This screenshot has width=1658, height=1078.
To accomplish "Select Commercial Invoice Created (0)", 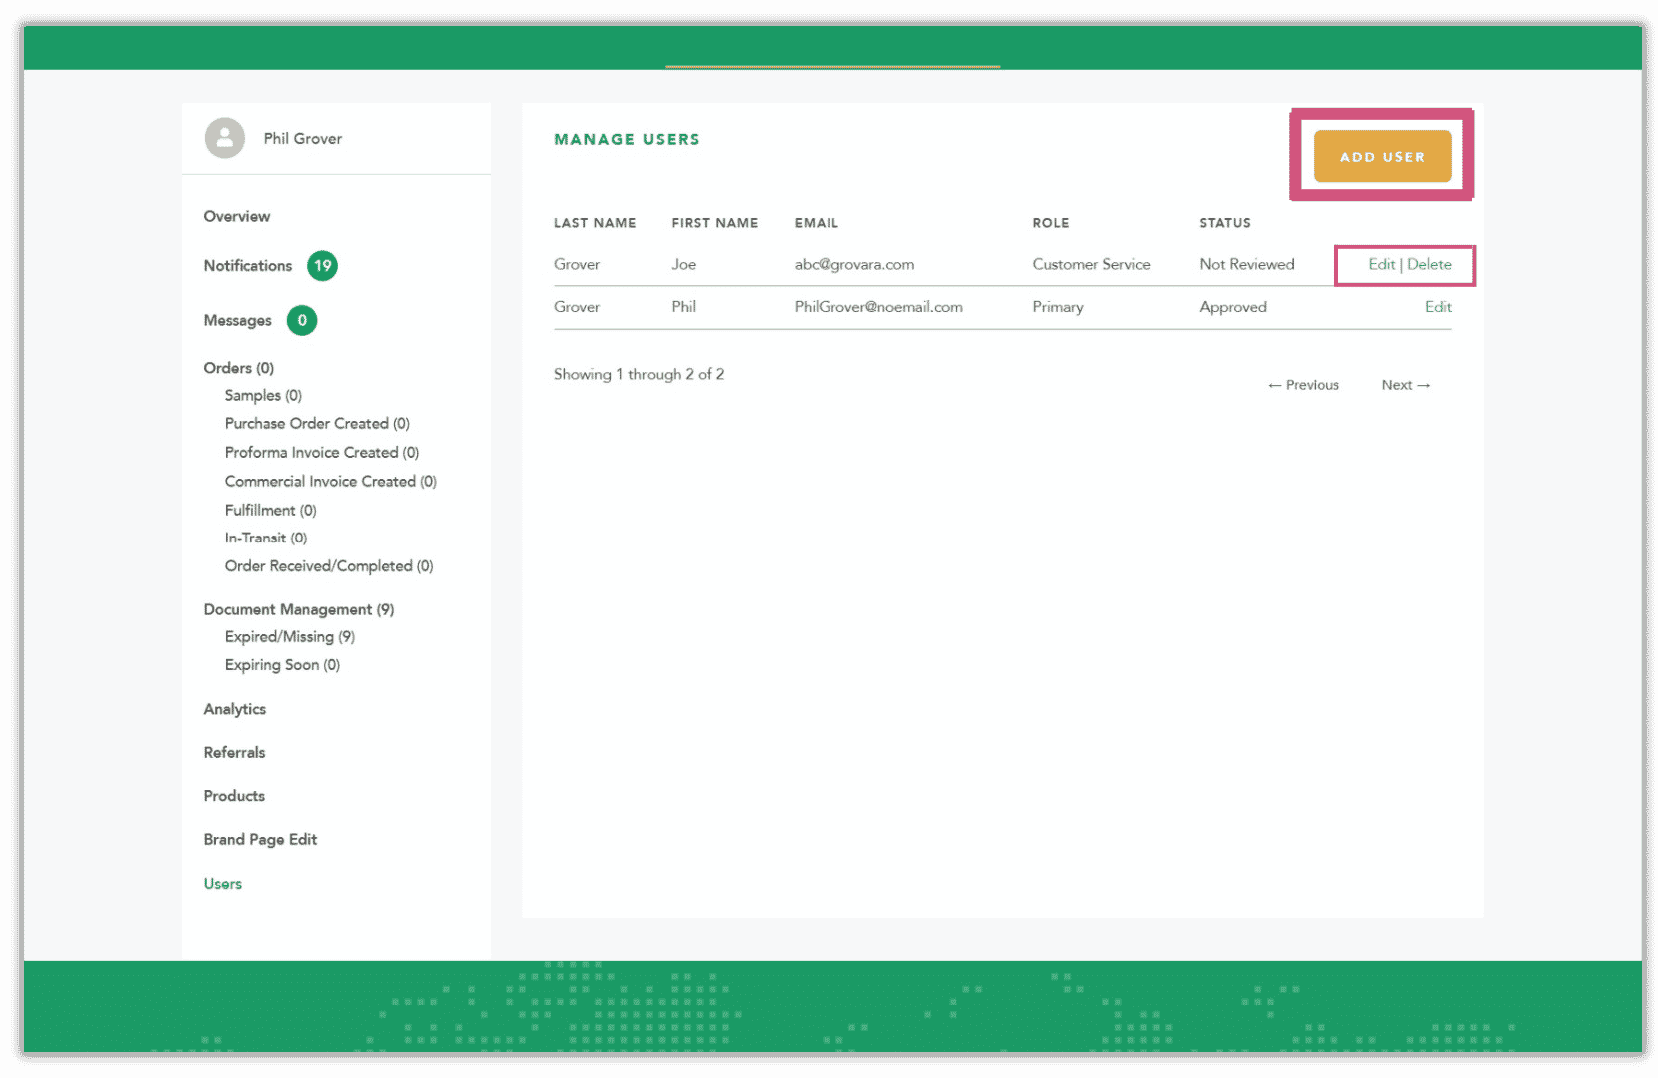I will coord(331,482).
